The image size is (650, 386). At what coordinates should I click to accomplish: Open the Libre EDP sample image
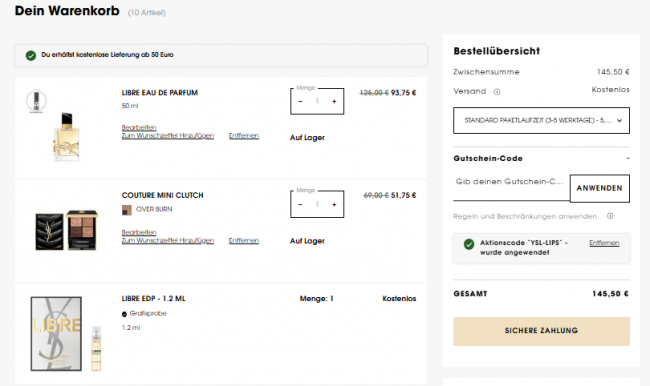66,334
